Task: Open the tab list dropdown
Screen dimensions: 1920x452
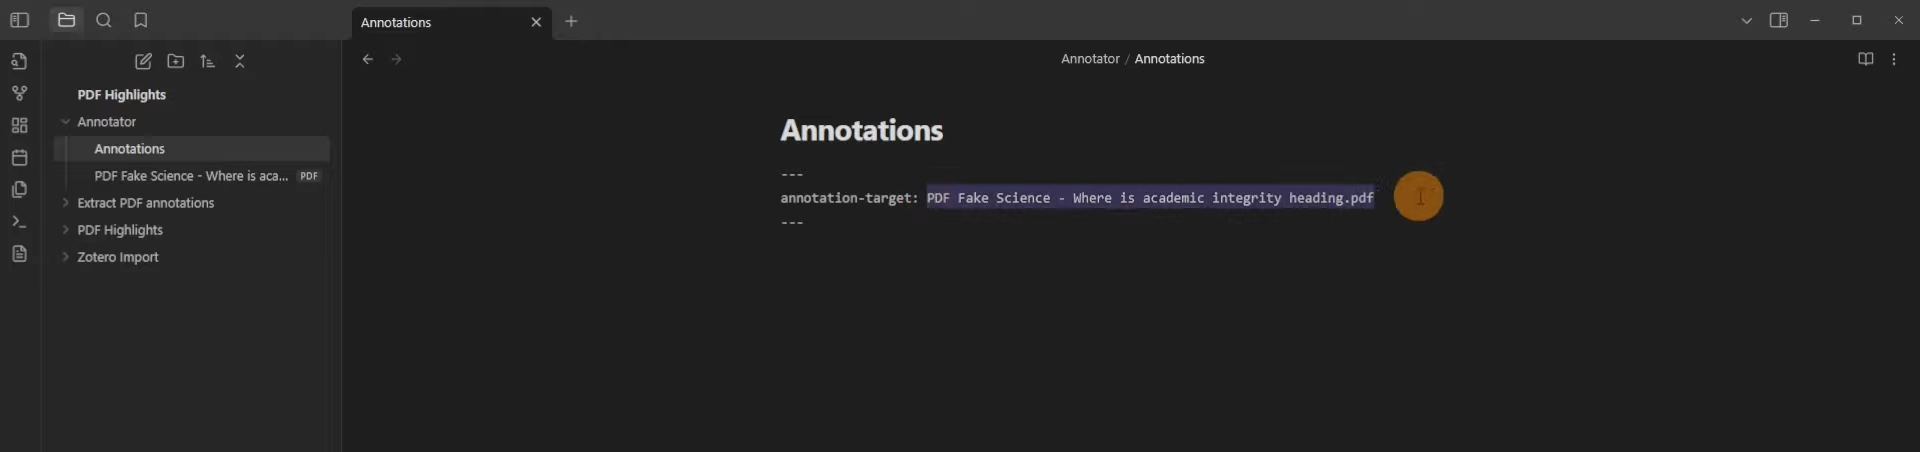Action: click(1746, 20)
